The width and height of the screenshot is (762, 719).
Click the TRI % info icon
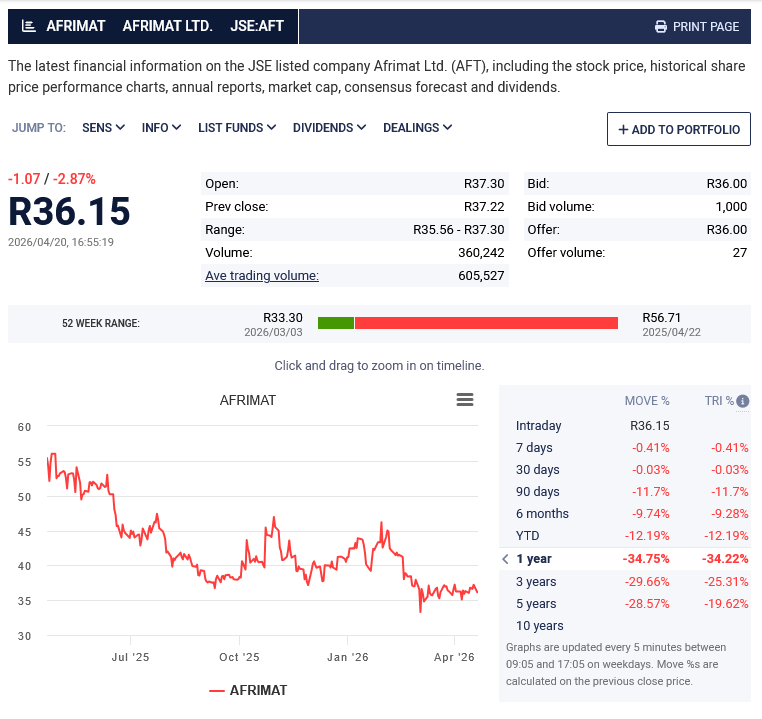click(742, 401)
